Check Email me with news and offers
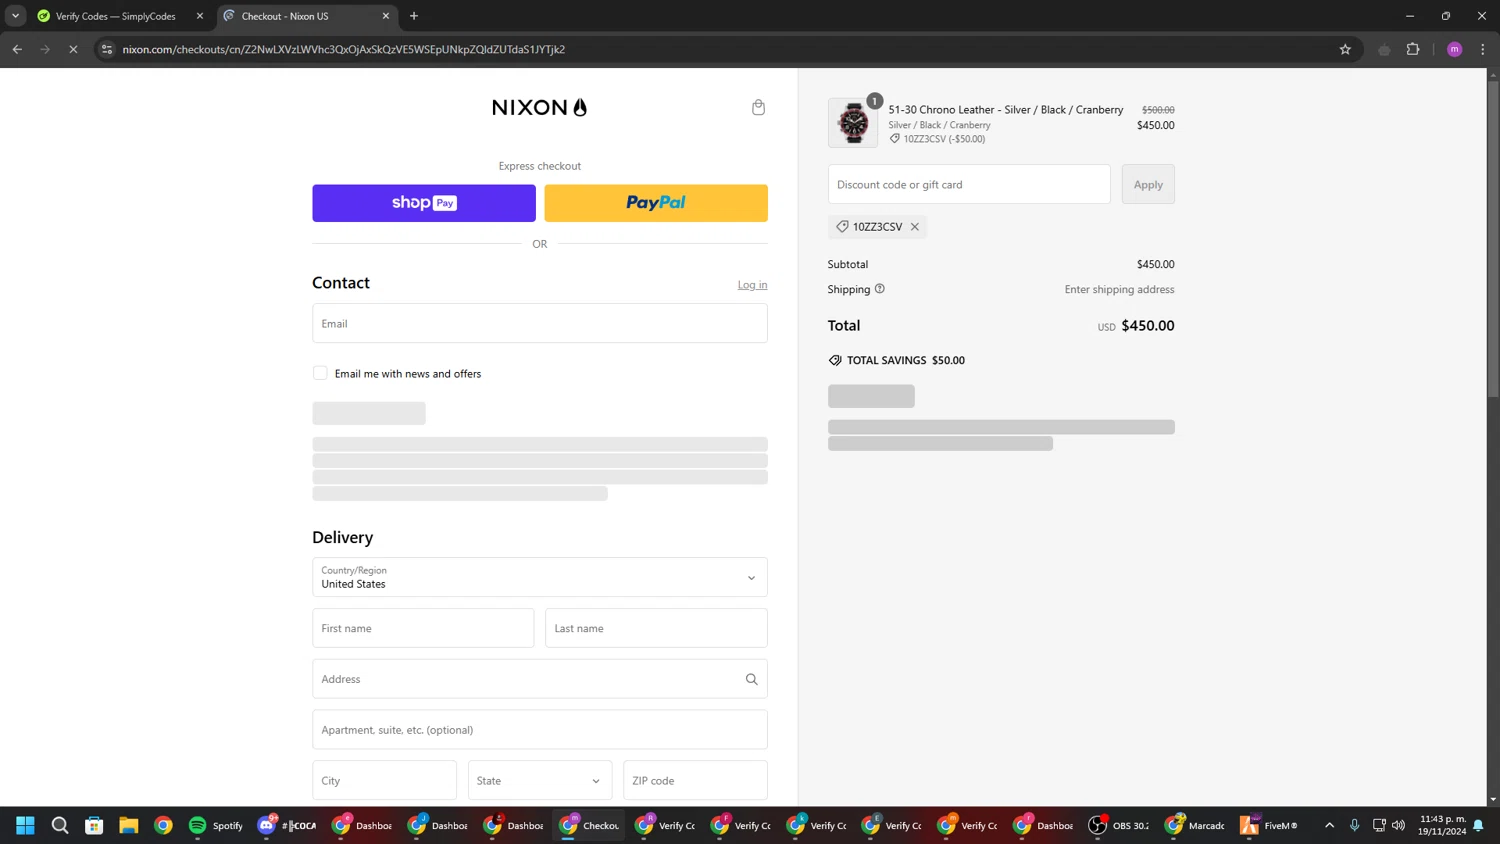 [320, 373]
